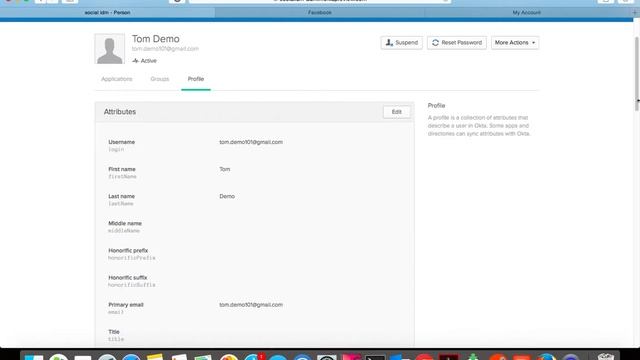Image resolution: width=640 pixels, height=360 pixels.
Task: Click the Honorific suffix attribute label
Action: tap(128, 278)
